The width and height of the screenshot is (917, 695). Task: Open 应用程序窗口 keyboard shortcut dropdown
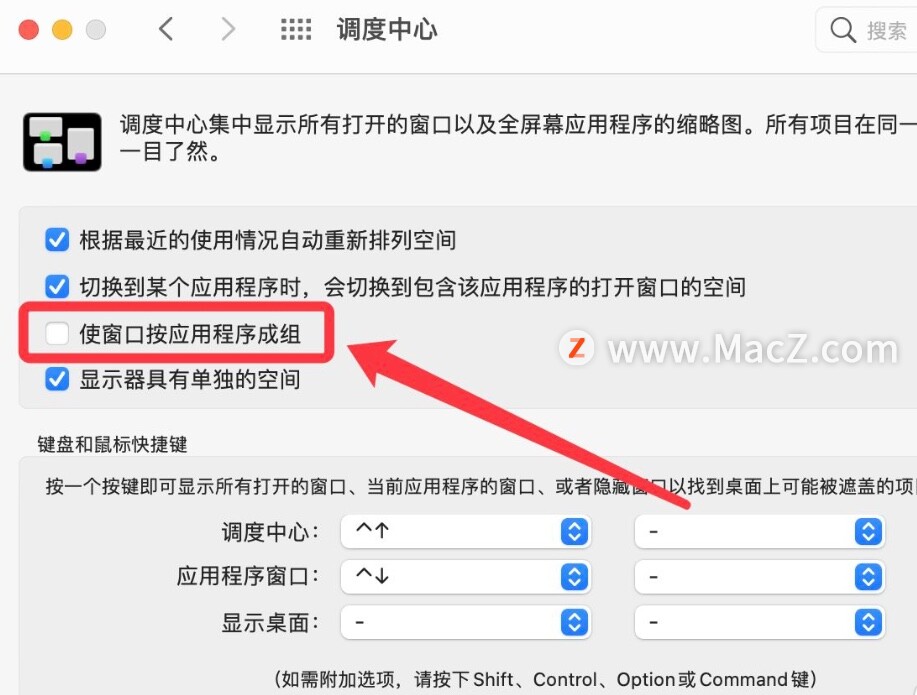point(466,577)
